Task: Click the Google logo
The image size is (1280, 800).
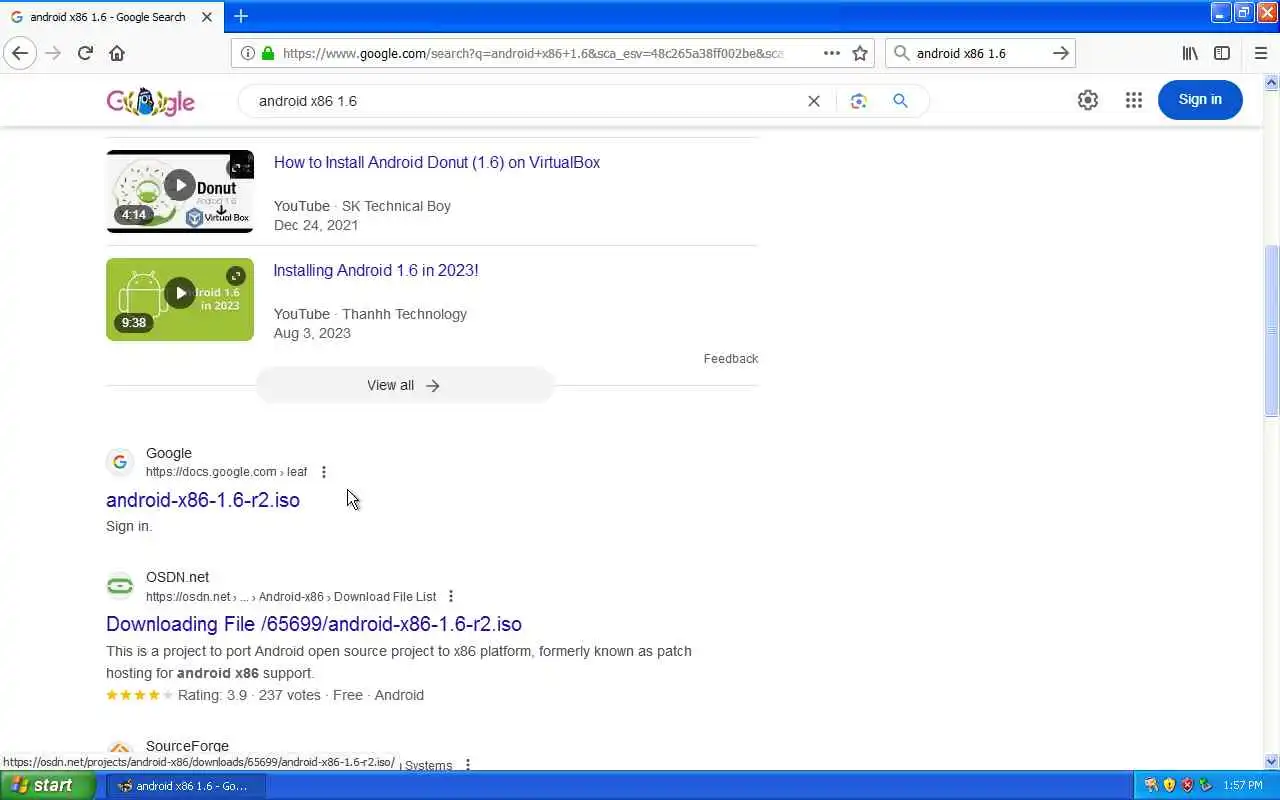Action: (150, 101)
